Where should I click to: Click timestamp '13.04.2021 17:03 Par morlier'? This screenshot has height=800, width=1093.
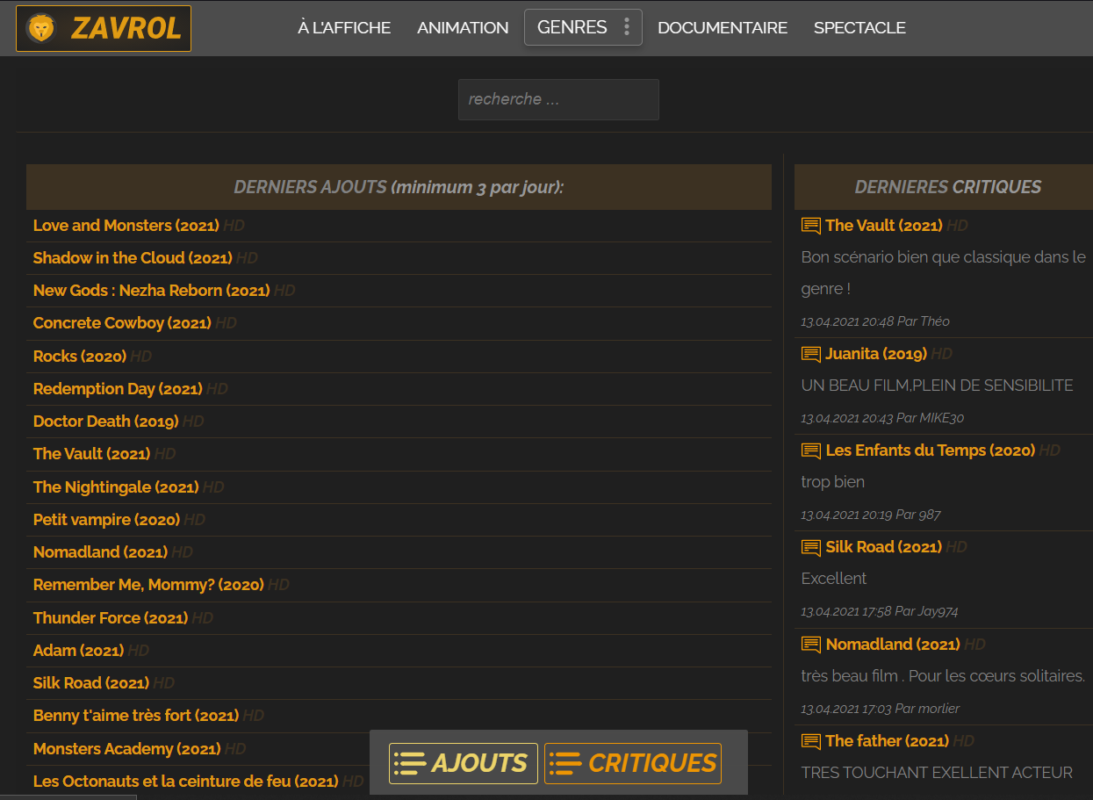click(x=880, y=709)
